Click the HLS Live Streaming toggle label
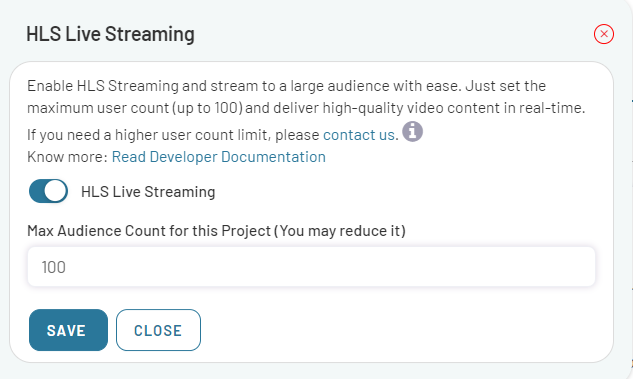This screenshot has width=633, height=379. coord(148,192)
